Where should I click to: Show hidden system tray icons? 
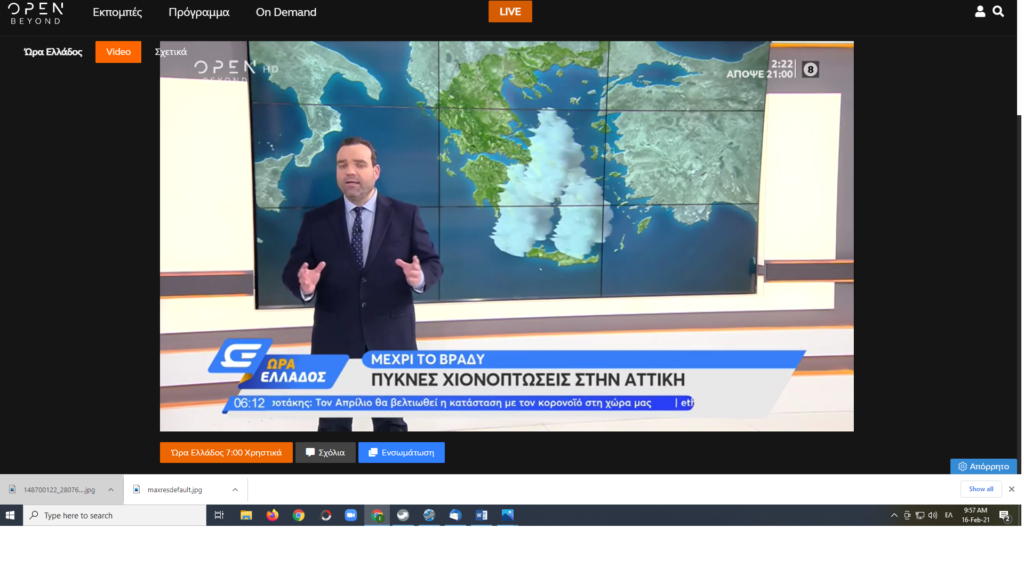click(894, 515)
